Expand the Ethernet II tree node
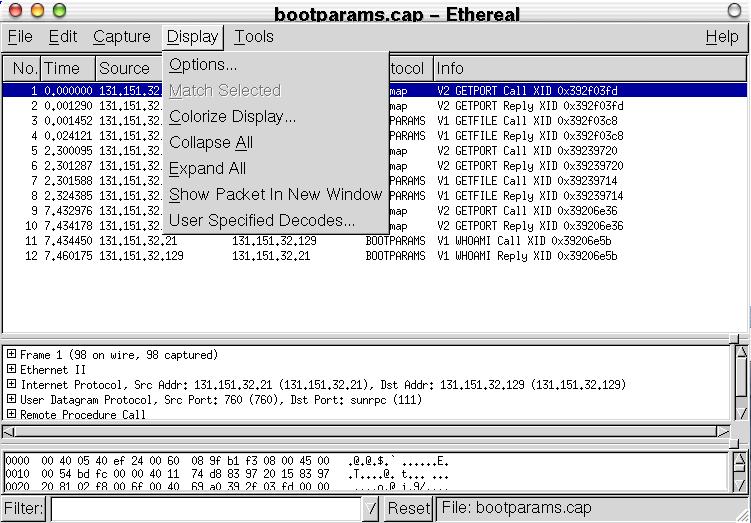Image resolution: width=751 pixels, height=523 pixels. click(x=11, y=369)
